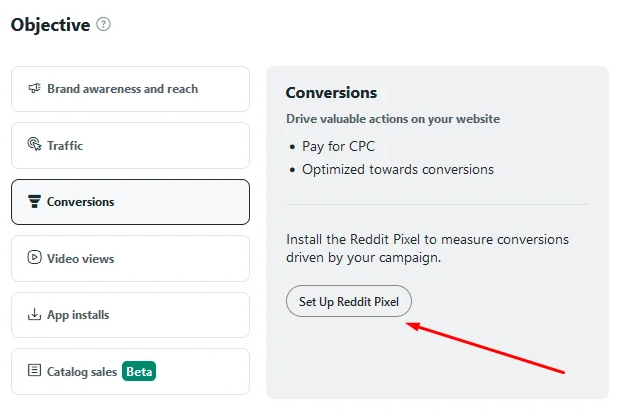Click the funnel icon beside Conversions
This screenshot has height=413, width=617.
point(34,201)
